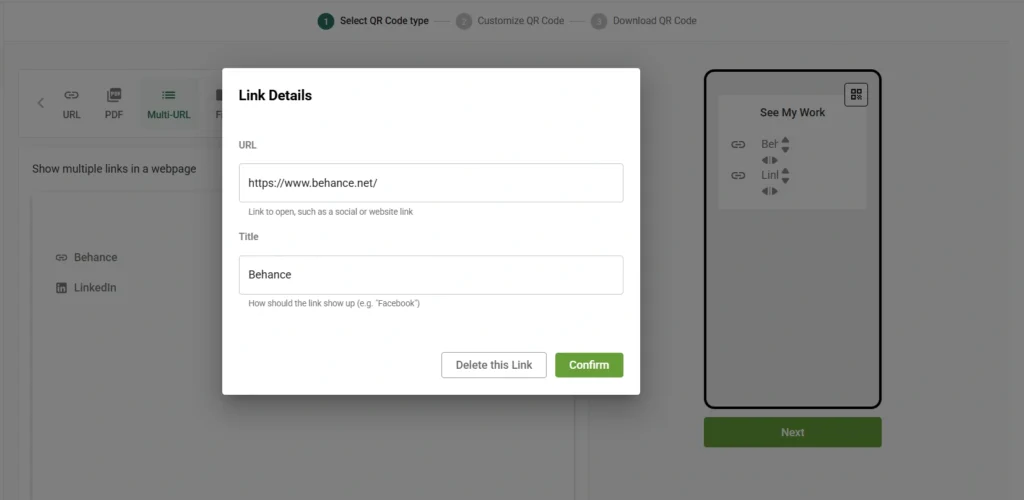Screen dimensions: 1024x500
Task: Click step 3 Download QR Code
Action: pyautogui.click(x=644, y=21)
